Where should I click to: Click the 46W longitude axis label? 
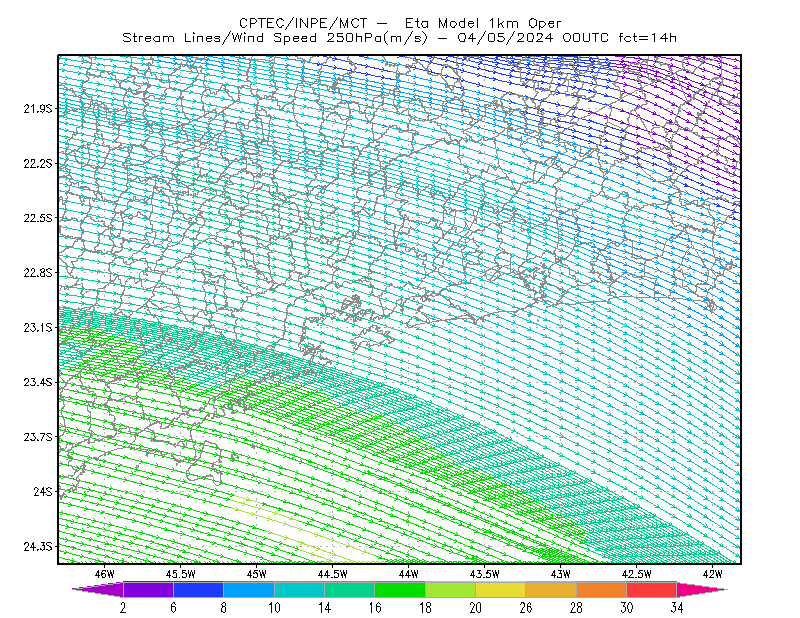tap(105, 574)
